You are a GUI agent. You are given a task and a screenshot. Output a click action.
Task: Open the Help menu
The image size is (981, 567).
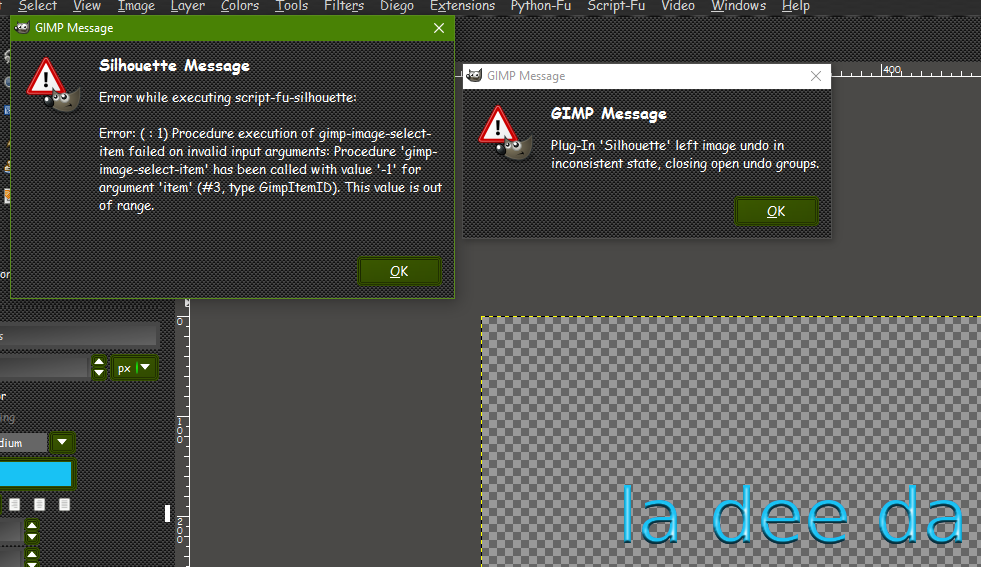tap(796, 6)
